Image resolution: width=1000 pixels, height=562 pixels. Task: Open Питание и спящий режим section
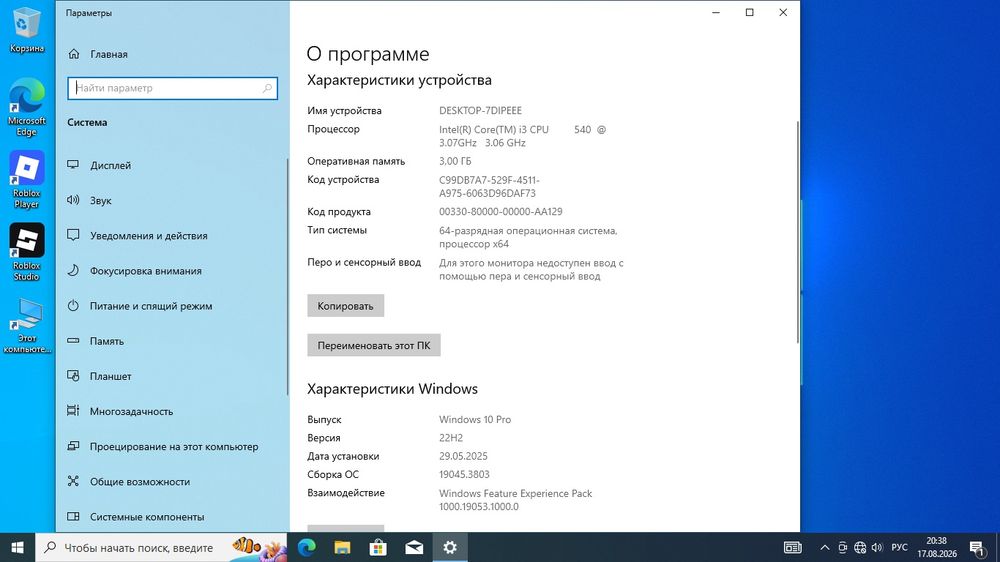[172, 306]
